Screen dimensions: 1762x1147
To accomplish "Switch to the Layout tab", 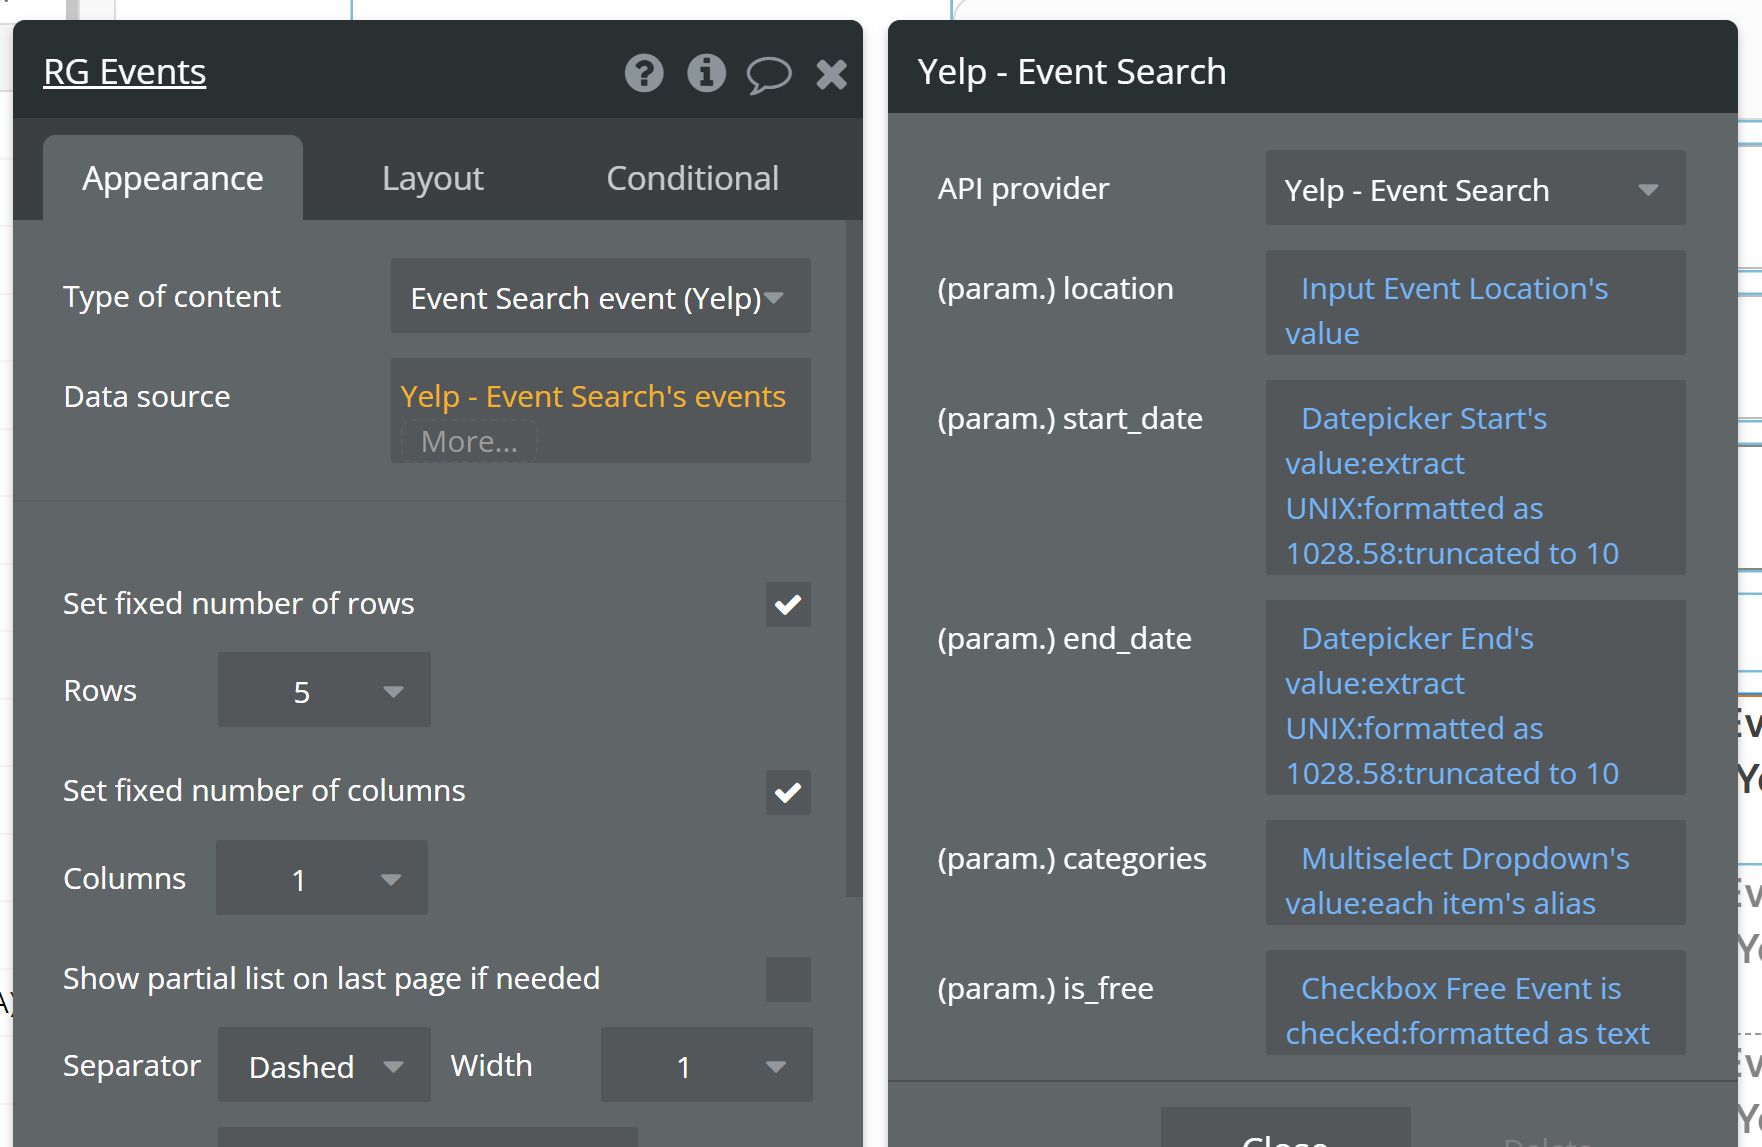I will [x=432, y=178].
